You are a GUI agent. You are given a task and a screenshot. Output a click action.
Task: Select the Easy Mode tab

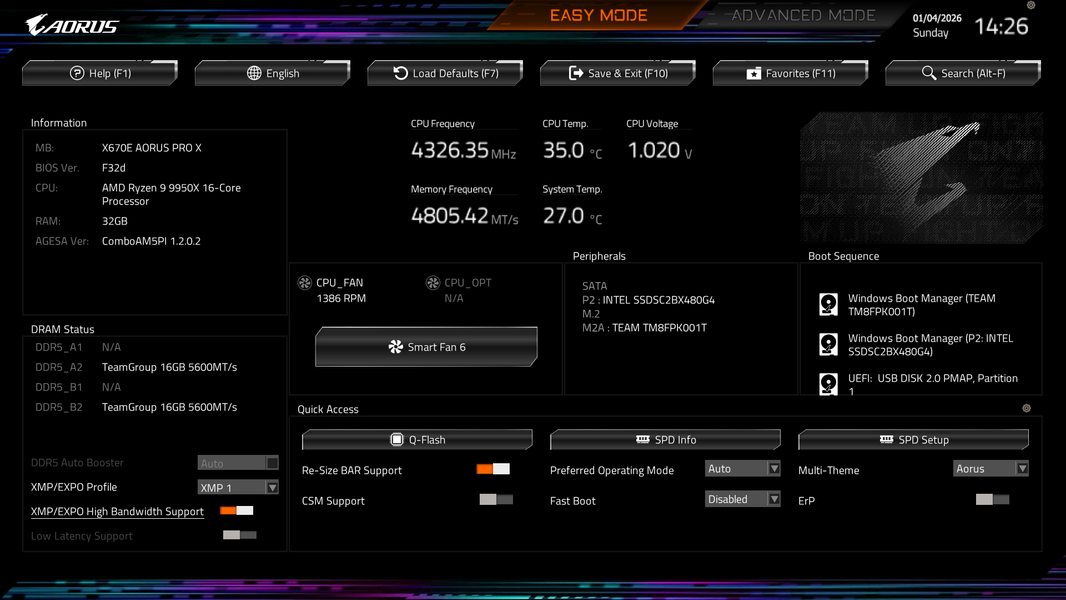click(x=598, y=15)
